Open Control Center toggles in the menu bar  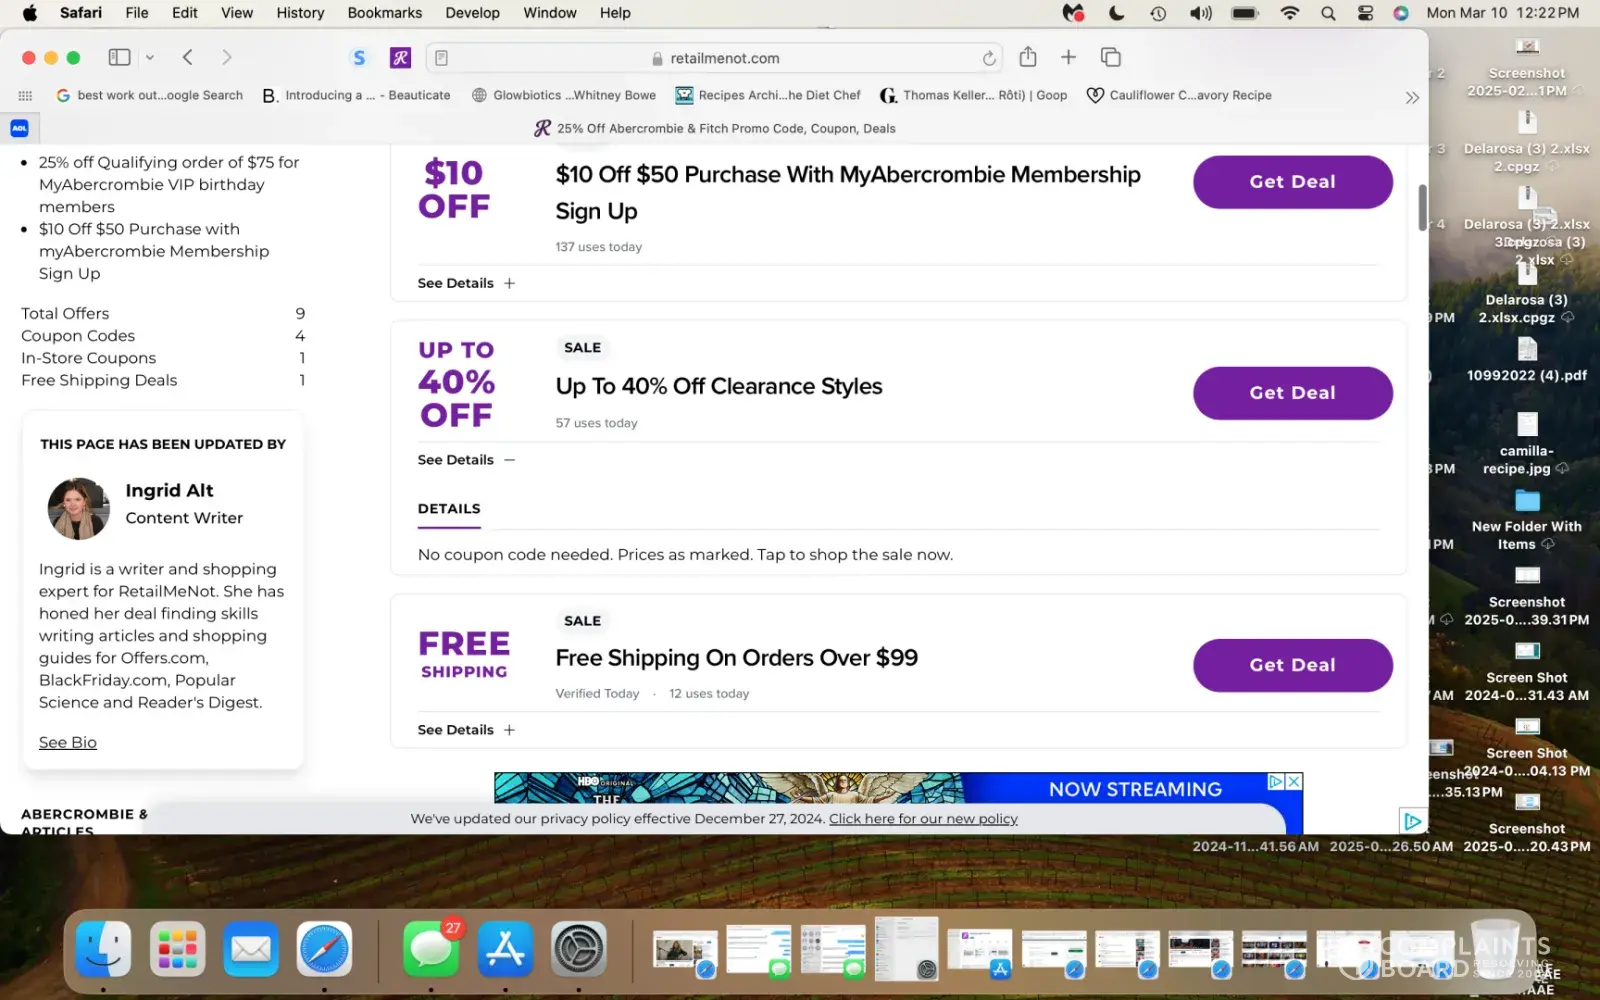click(1365, 13)
